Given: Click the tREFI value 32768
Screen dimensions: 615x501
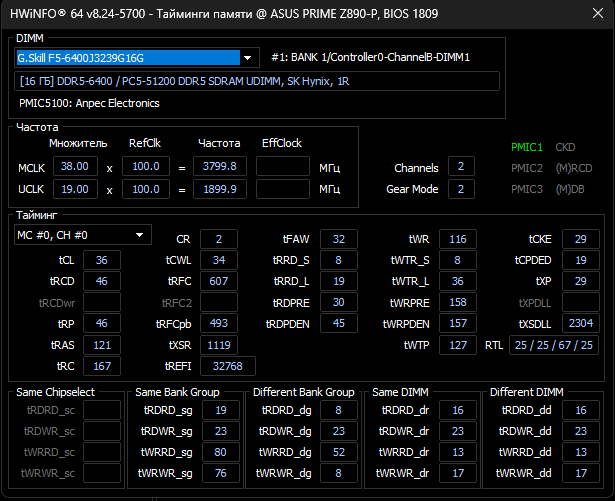Looking at the screenshot, I should tap(228, 366).
